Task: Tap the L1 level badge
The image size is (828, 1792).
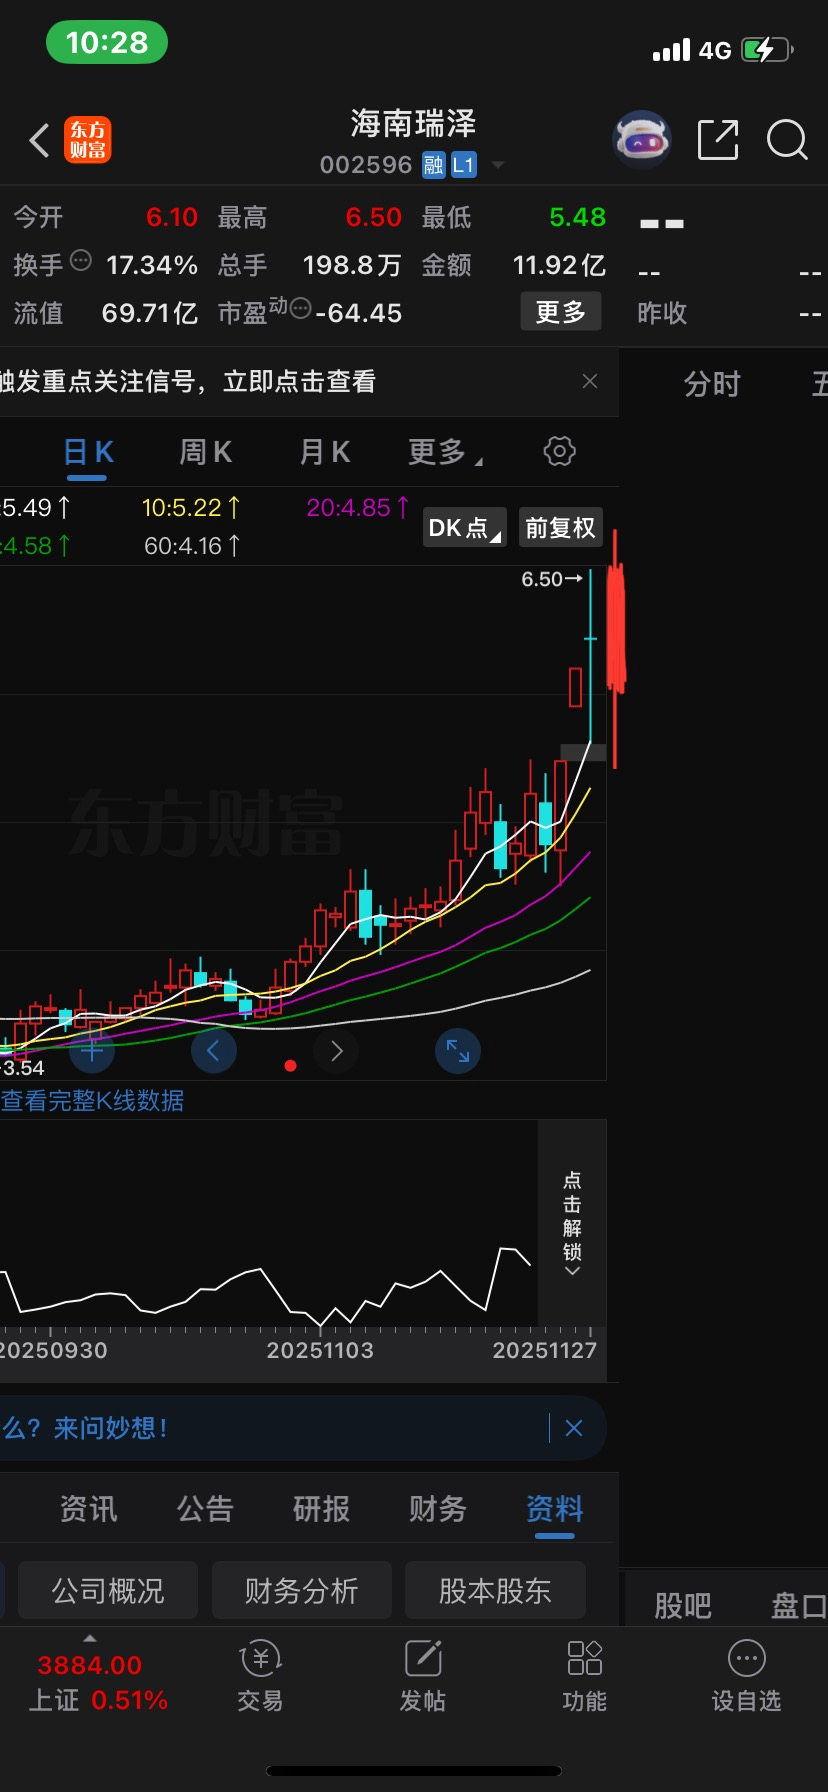Action: click(x=463, y=165)
